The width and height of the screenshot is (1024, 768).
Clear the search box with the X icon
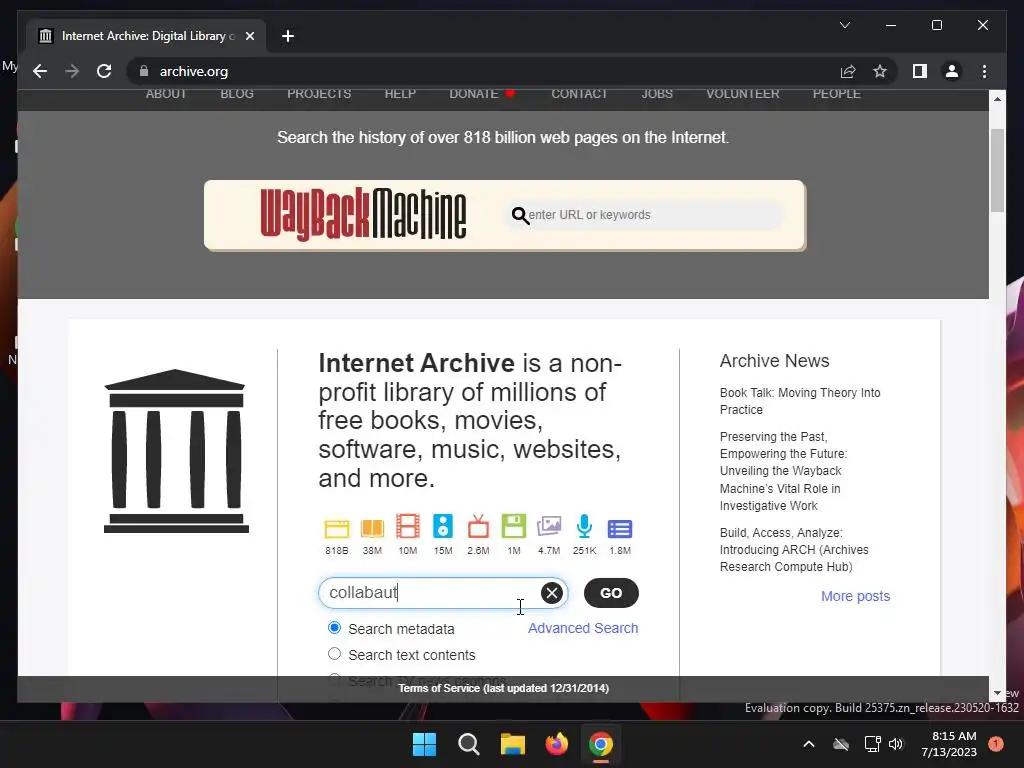pos(552,593)
